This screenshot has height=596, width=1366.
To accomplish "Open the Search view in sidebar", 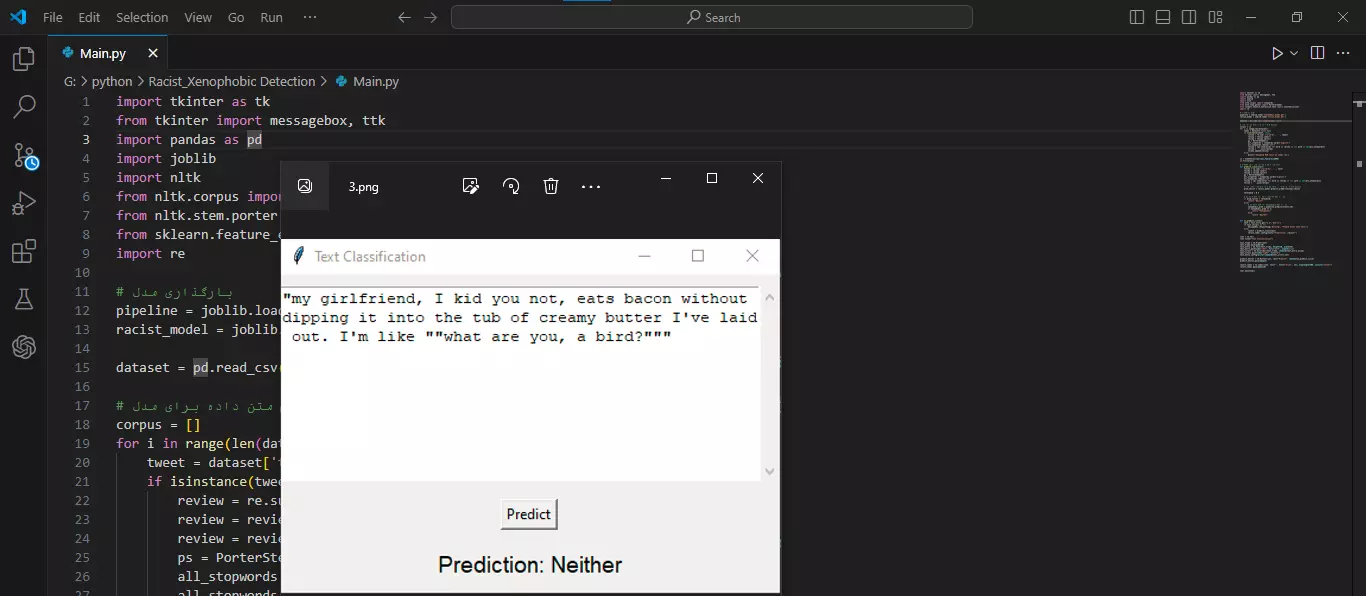I will [24, 107].
